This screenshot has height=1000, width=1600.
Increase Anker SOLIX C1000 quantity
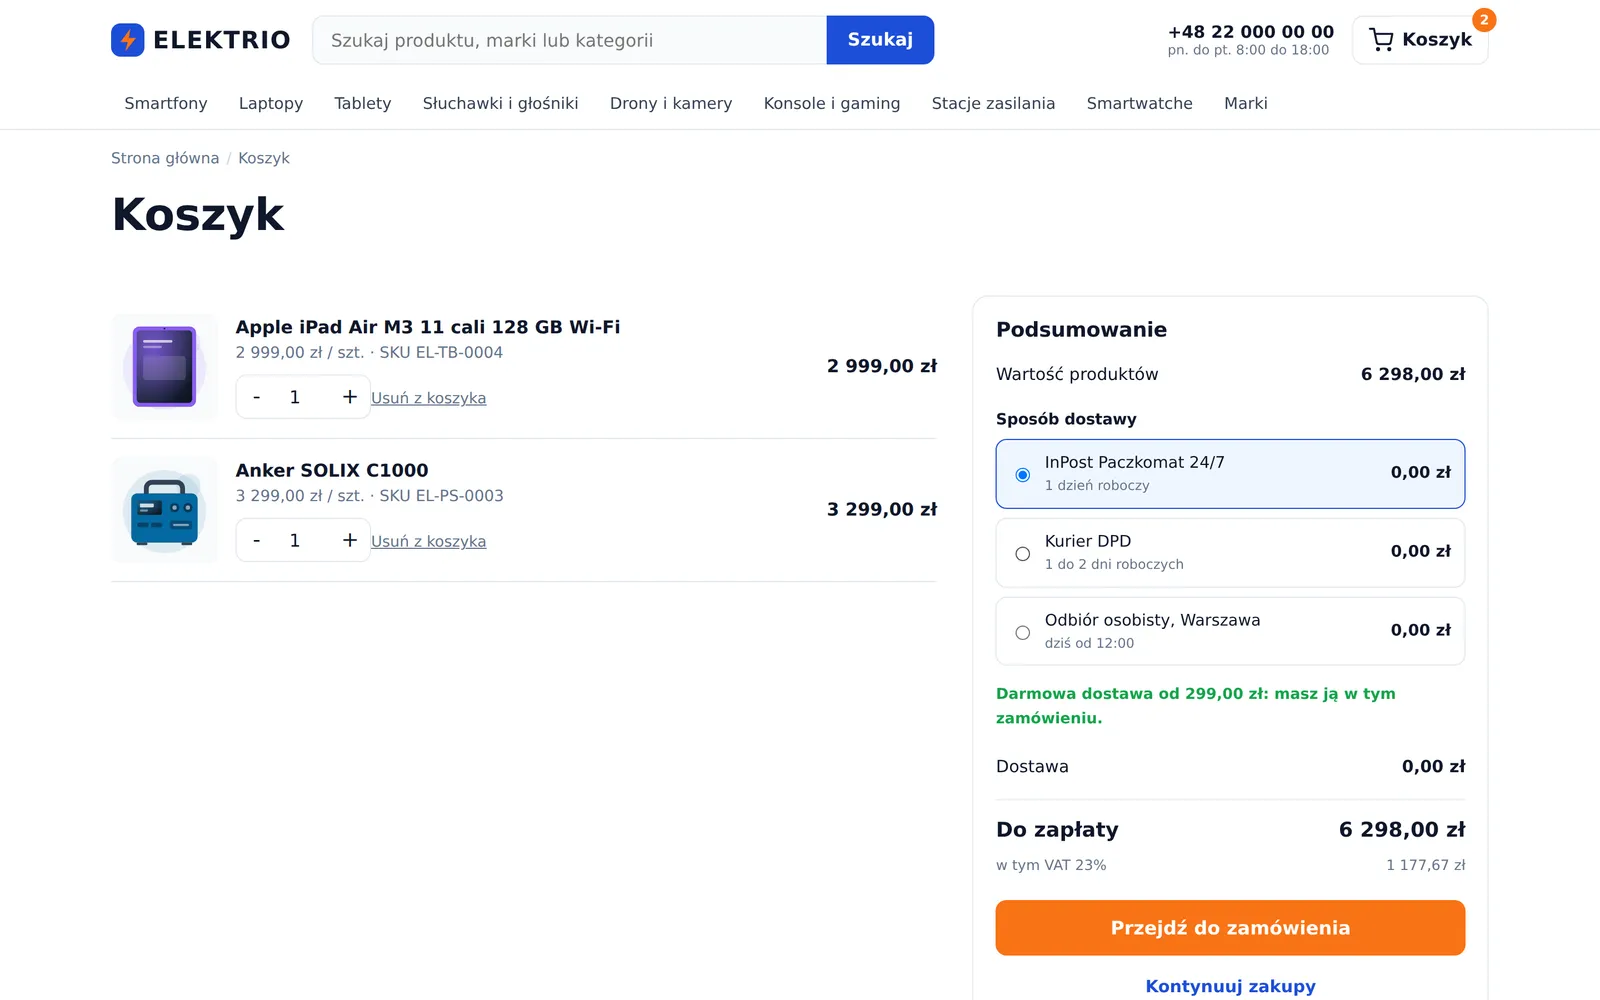[x=350, y=540]
